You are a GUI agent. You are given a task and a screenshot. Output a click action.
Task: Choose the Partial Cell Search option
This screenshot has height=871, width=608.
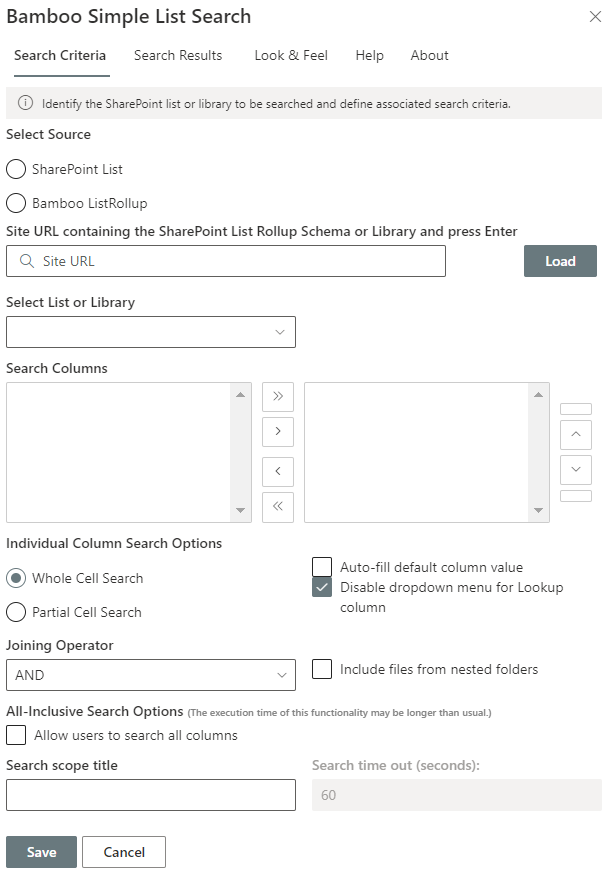point(16,612)
